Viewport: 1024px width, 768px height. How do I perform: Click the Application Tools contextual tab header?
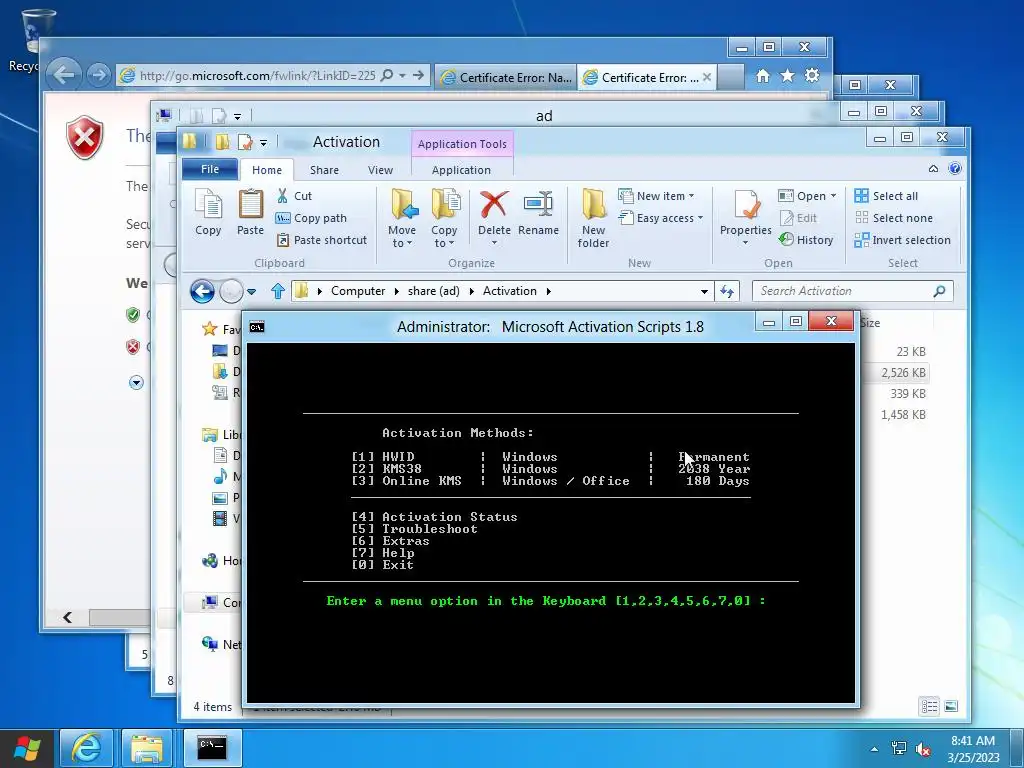click(x=462, y=144)
